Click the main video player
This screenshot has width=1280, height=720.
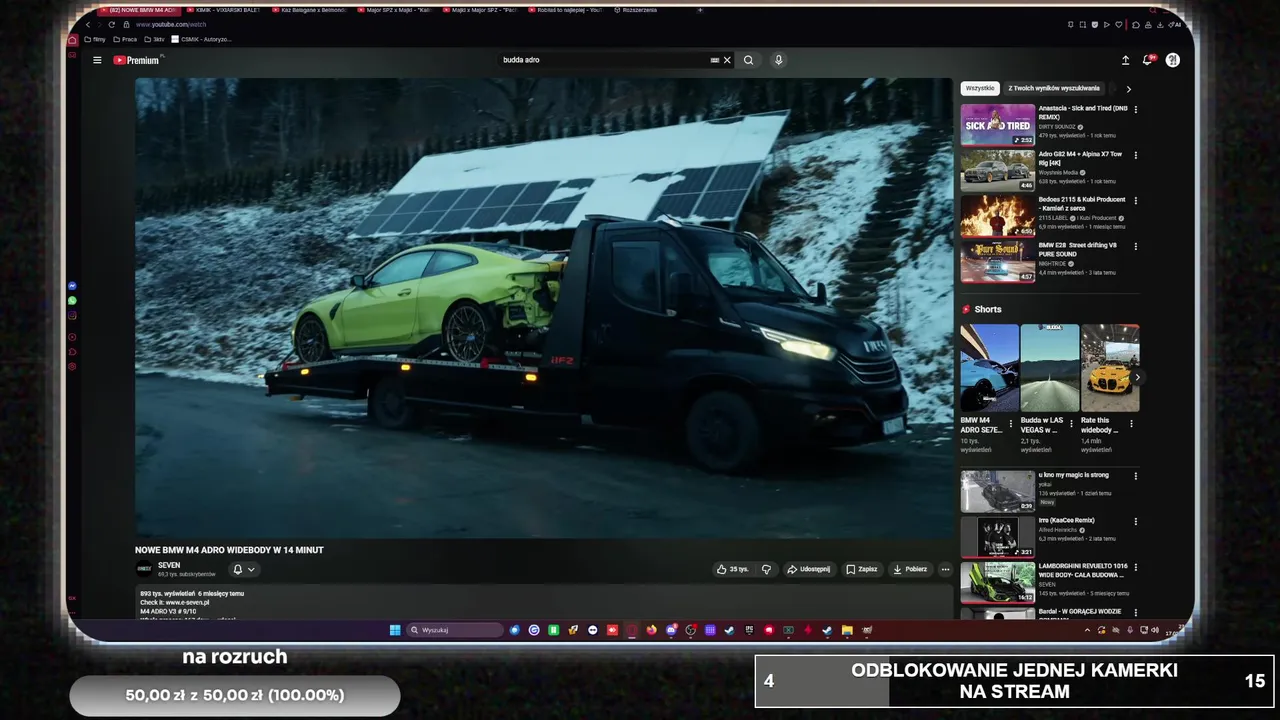544,308
